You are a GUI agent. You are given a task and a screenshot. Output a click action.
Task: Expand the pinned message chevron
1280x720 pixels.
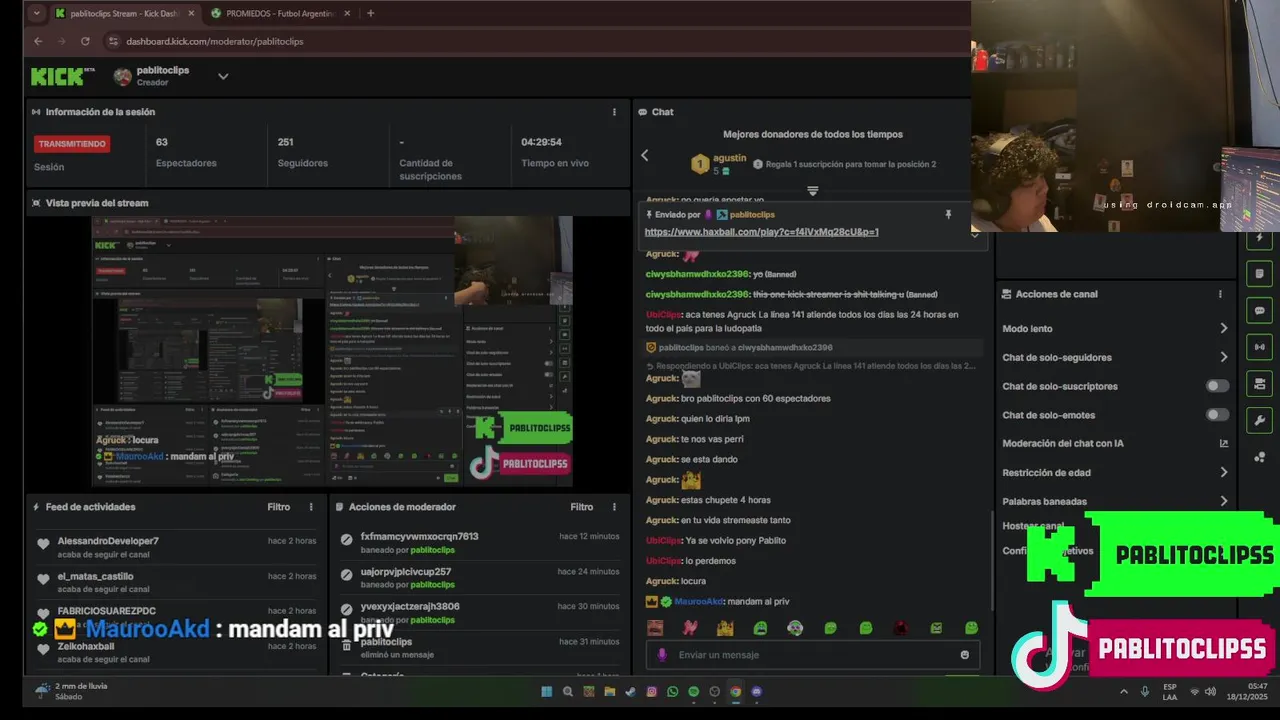tap(975, 235)
